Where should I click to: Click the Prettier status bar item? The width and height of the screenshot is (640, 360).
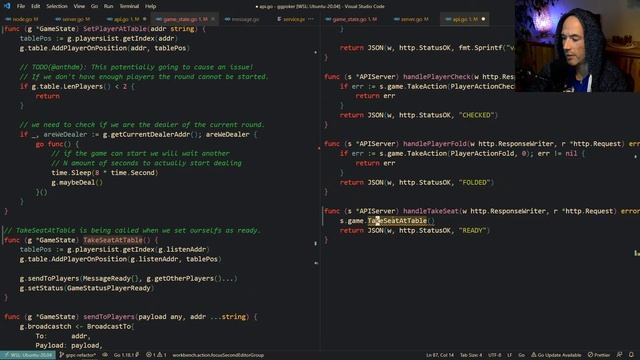(x=599, y=355)
